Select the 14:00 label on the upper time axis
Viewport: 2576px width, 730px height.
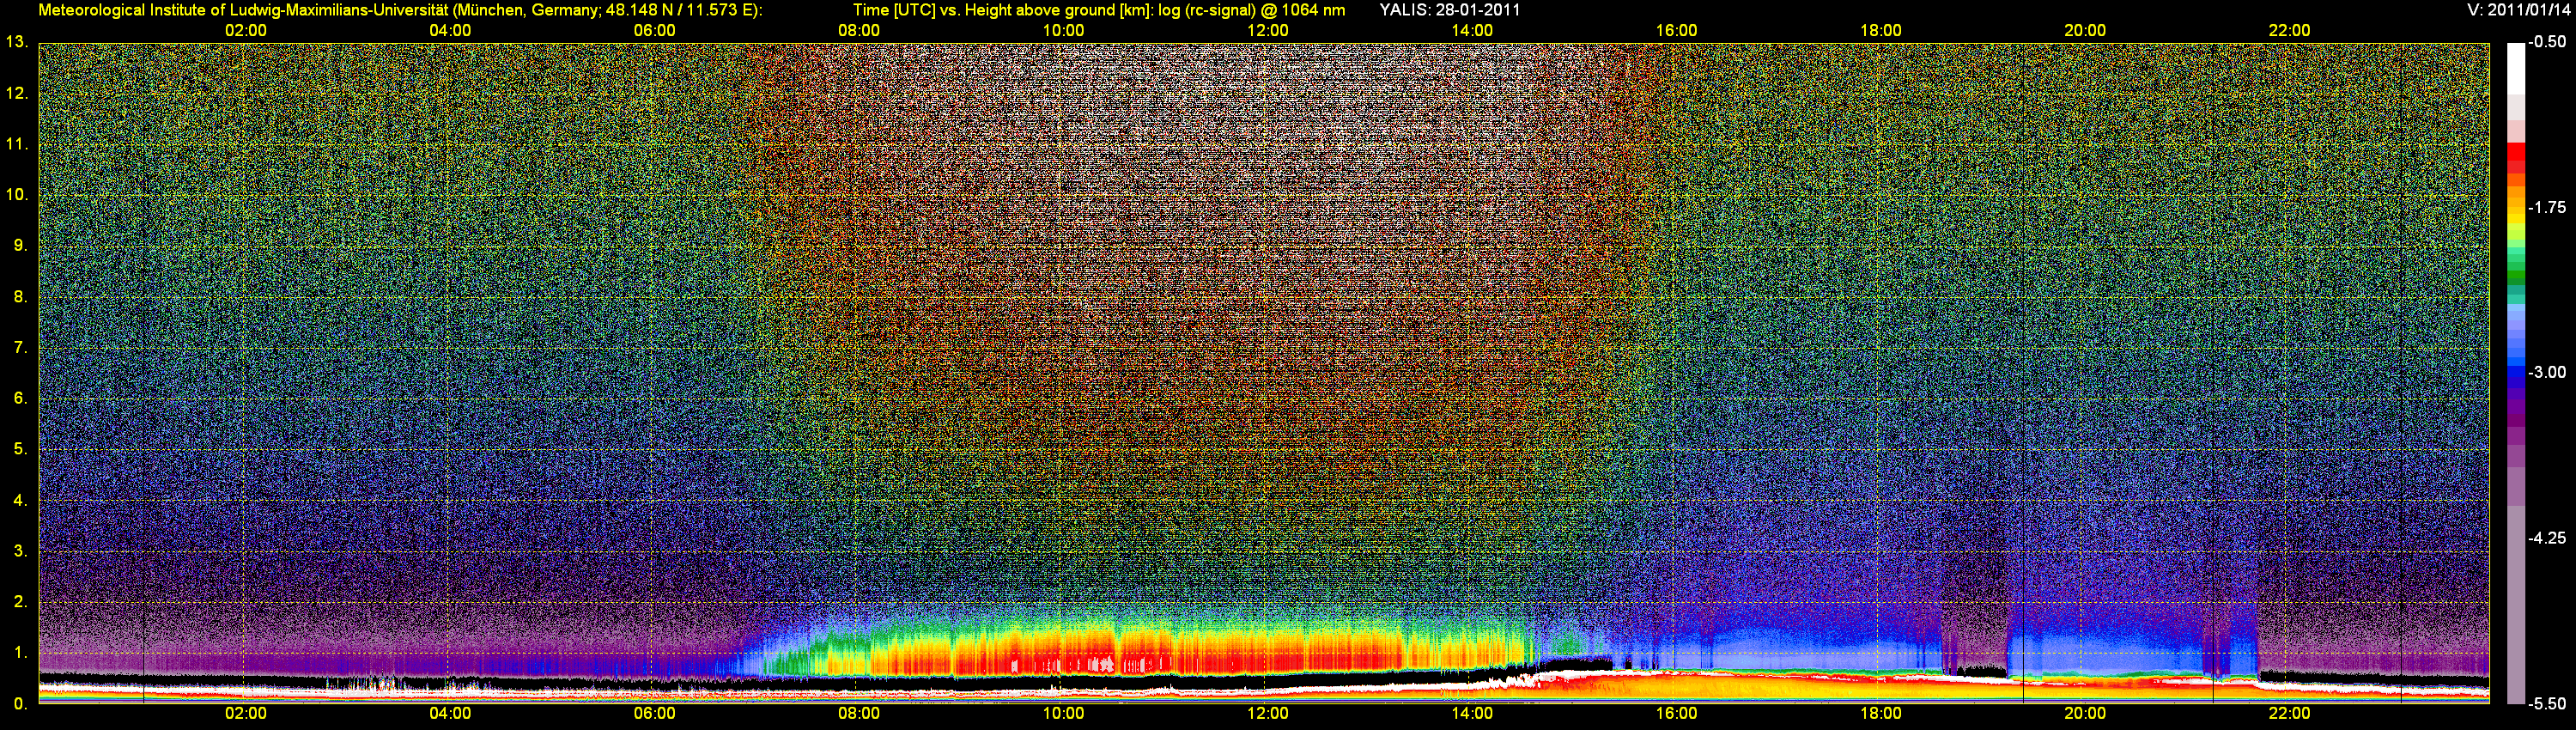click(x=1472, y=31)
